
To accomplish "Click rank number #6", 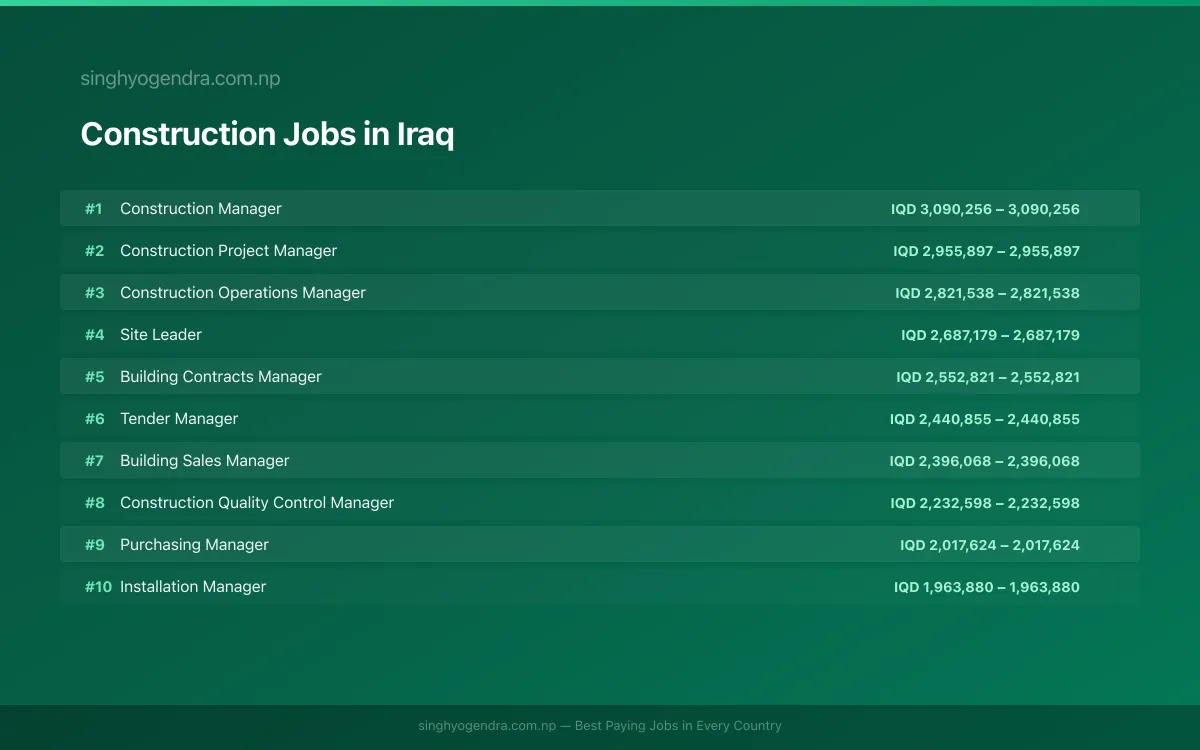I will pyautogui.click(x=94, y=419).
